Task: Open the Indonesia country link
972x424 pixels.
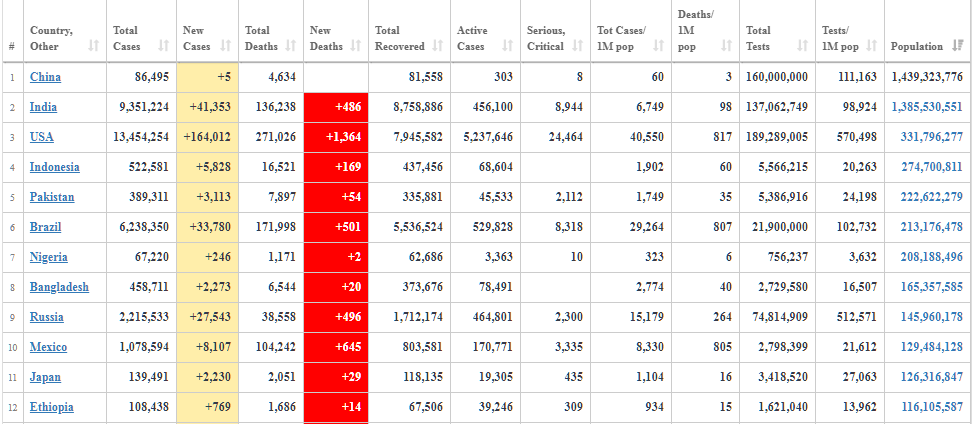Action: point(55,167)
